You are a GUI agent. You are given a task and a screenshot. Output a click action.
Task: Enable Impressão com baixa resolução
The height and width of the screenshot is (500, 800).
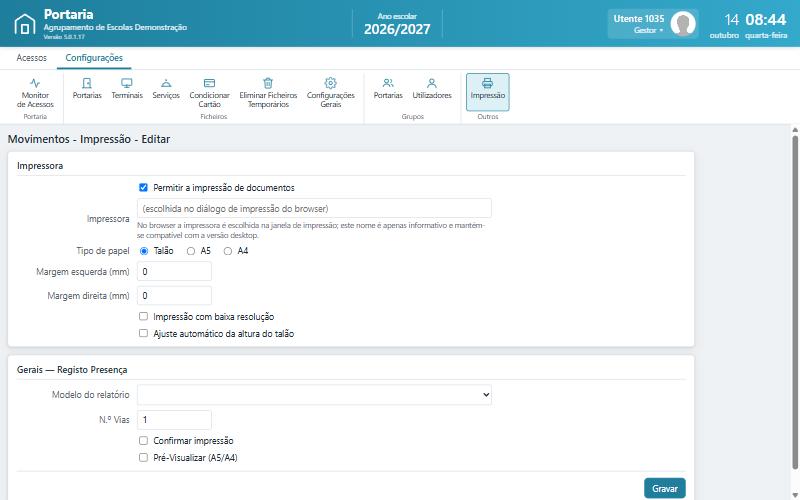[143, 316]
